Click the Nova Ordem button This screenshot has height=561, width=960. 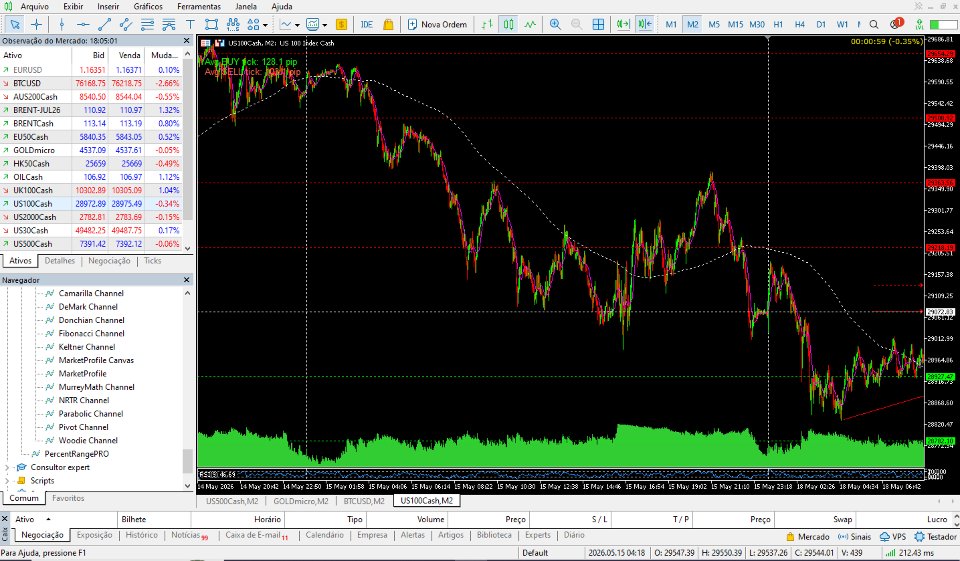437,24
